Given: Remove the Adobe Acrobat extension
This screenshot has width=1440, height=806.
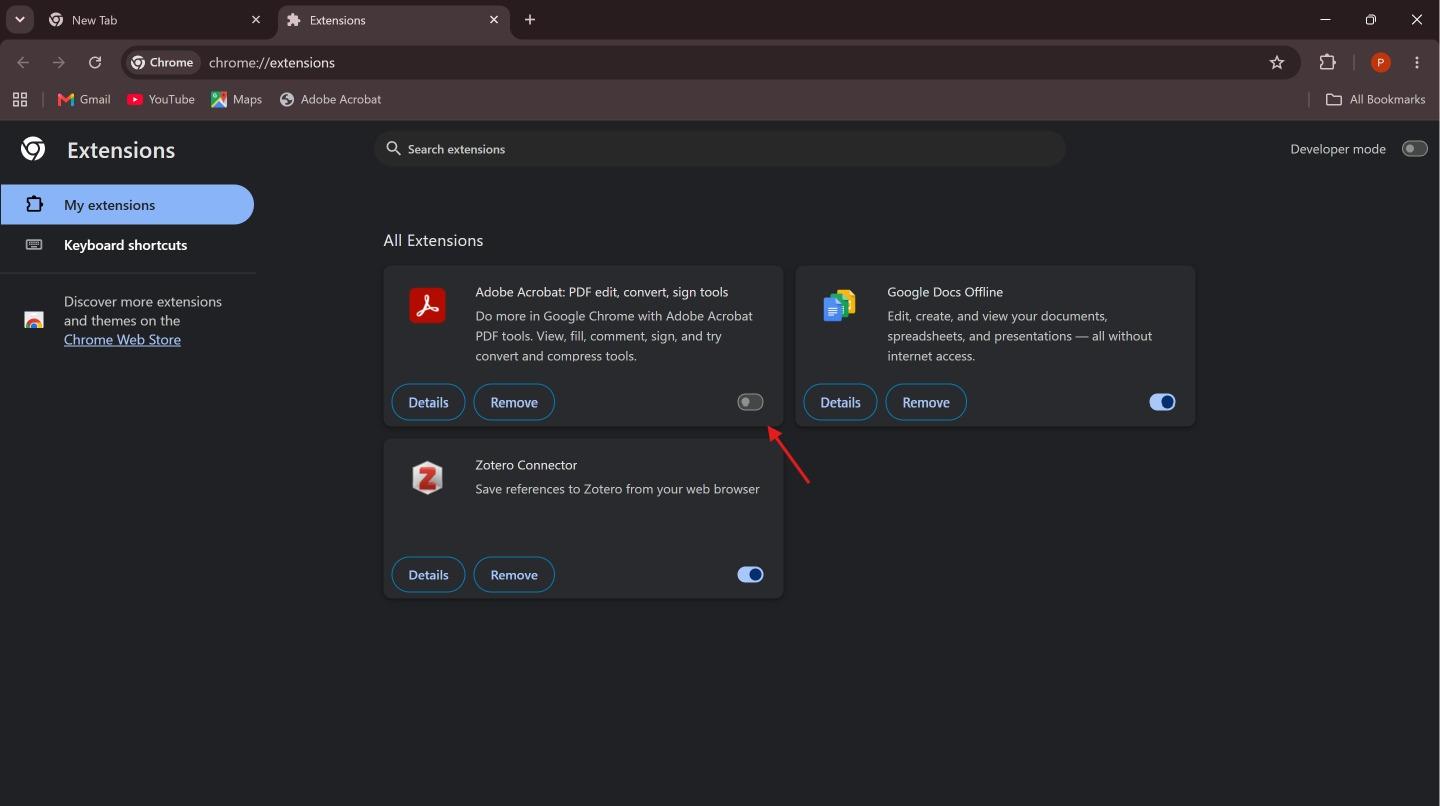Looking at the screenshot, I should click(514, 402).
